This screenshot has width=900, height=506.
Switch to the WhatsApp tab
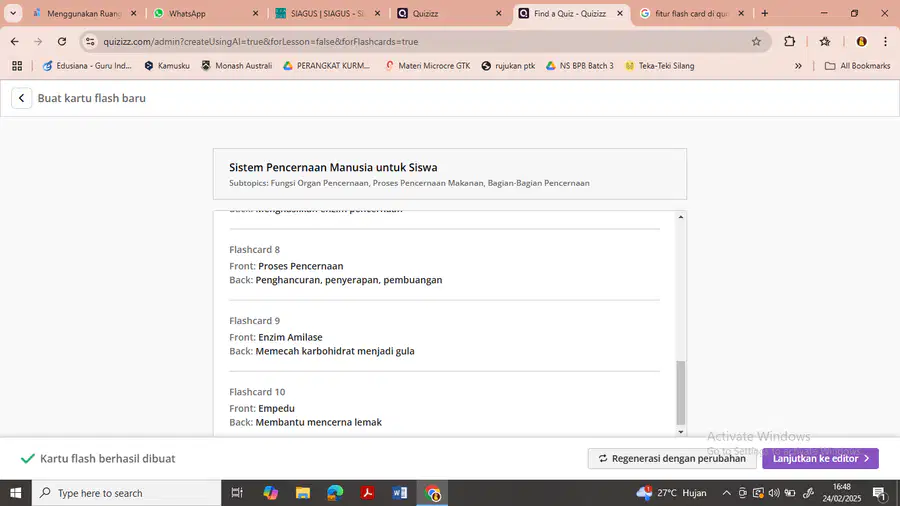click(205, 13)
